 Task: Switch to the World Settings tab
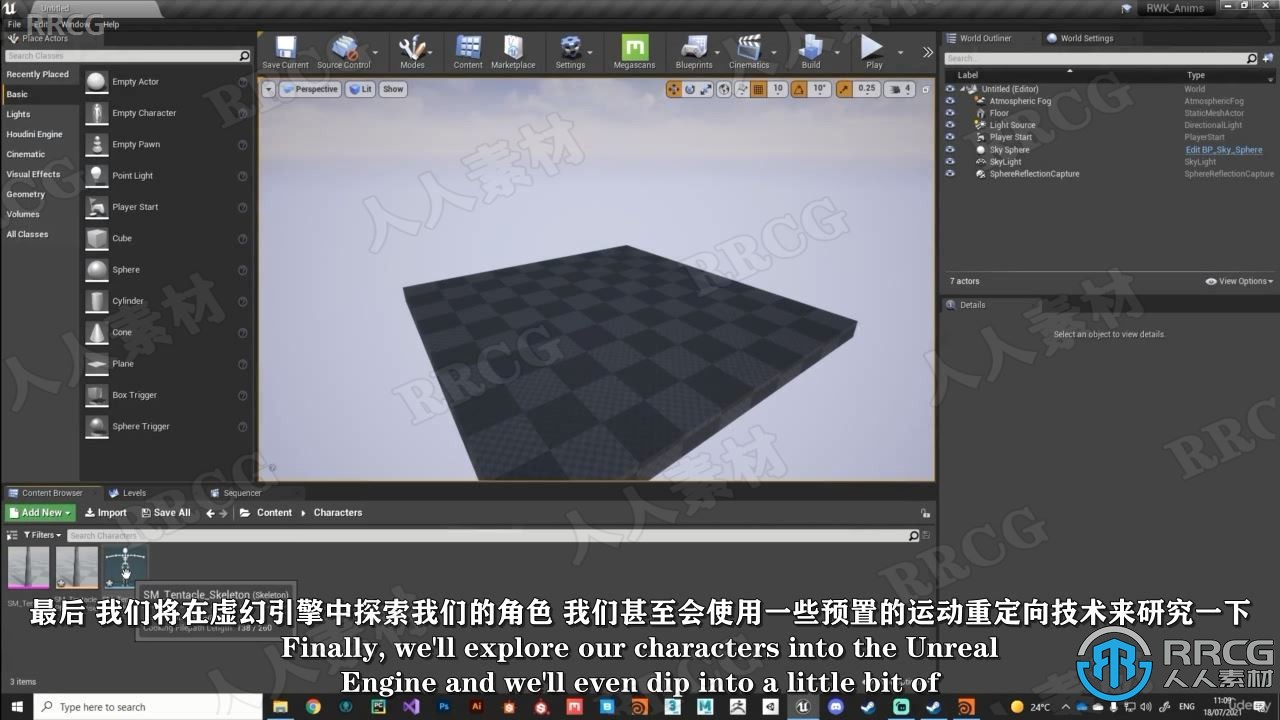[x=1086, y=38]
